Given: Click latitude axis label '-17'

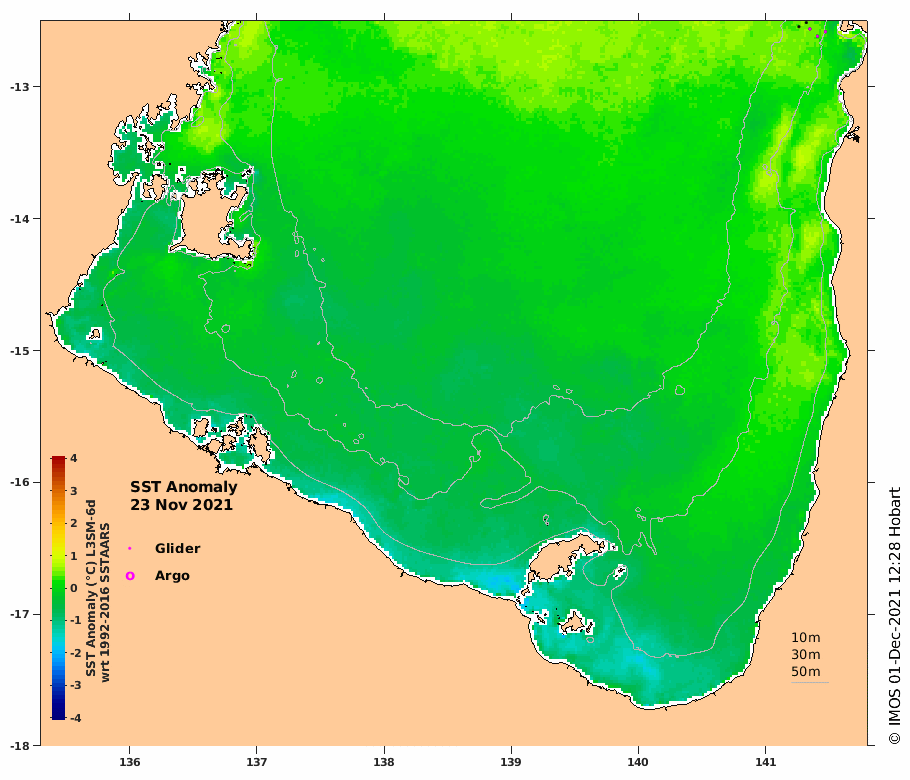Looking at the screenshot, I should point(19,614).
